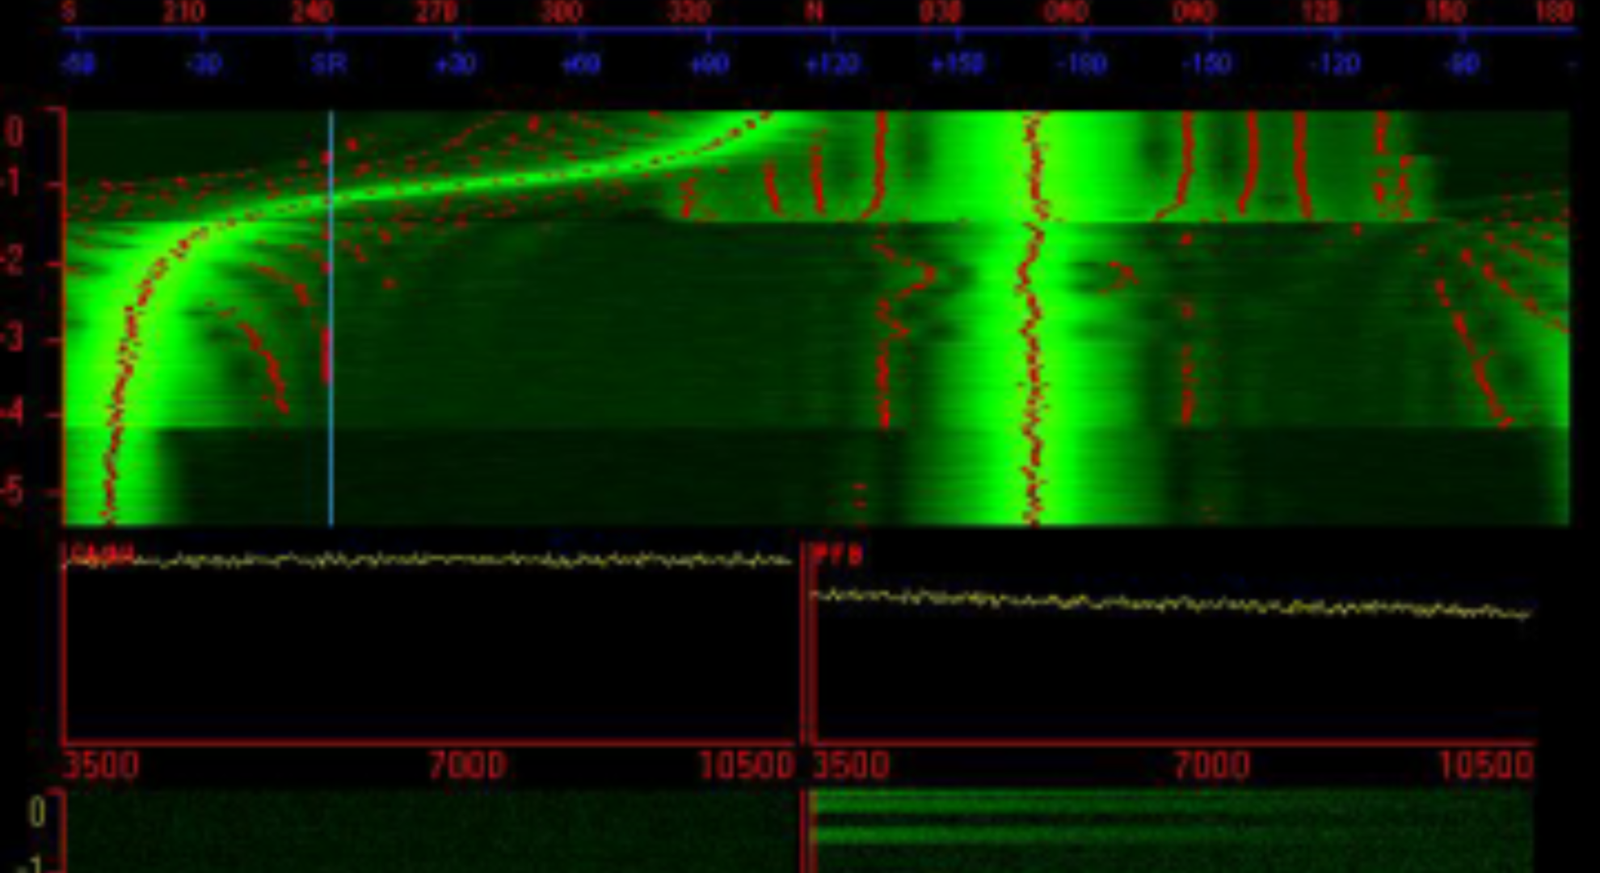Click the 10500 mark in left spectrum panel

pyautogui.click(x=746, y=766)
